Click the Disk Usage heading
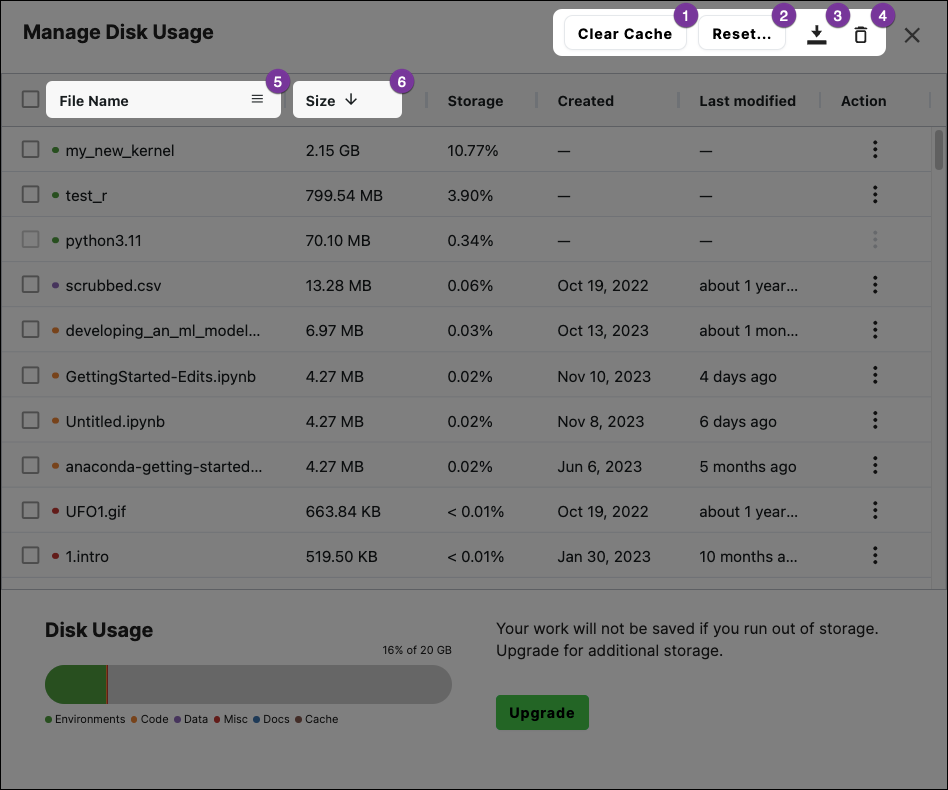The image size is (948, 790). 99,630
